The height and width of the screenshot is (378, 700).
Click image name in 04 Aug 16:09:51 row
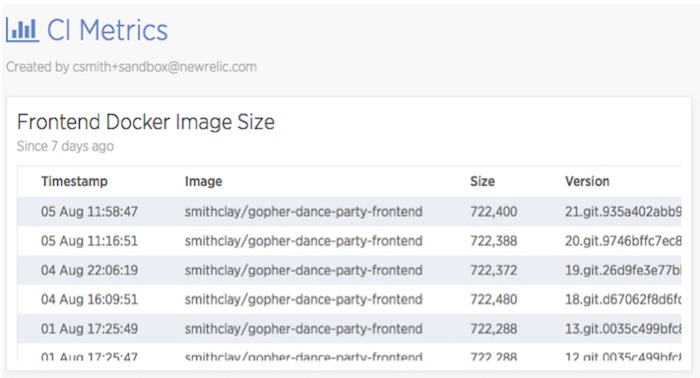point(304,299)
